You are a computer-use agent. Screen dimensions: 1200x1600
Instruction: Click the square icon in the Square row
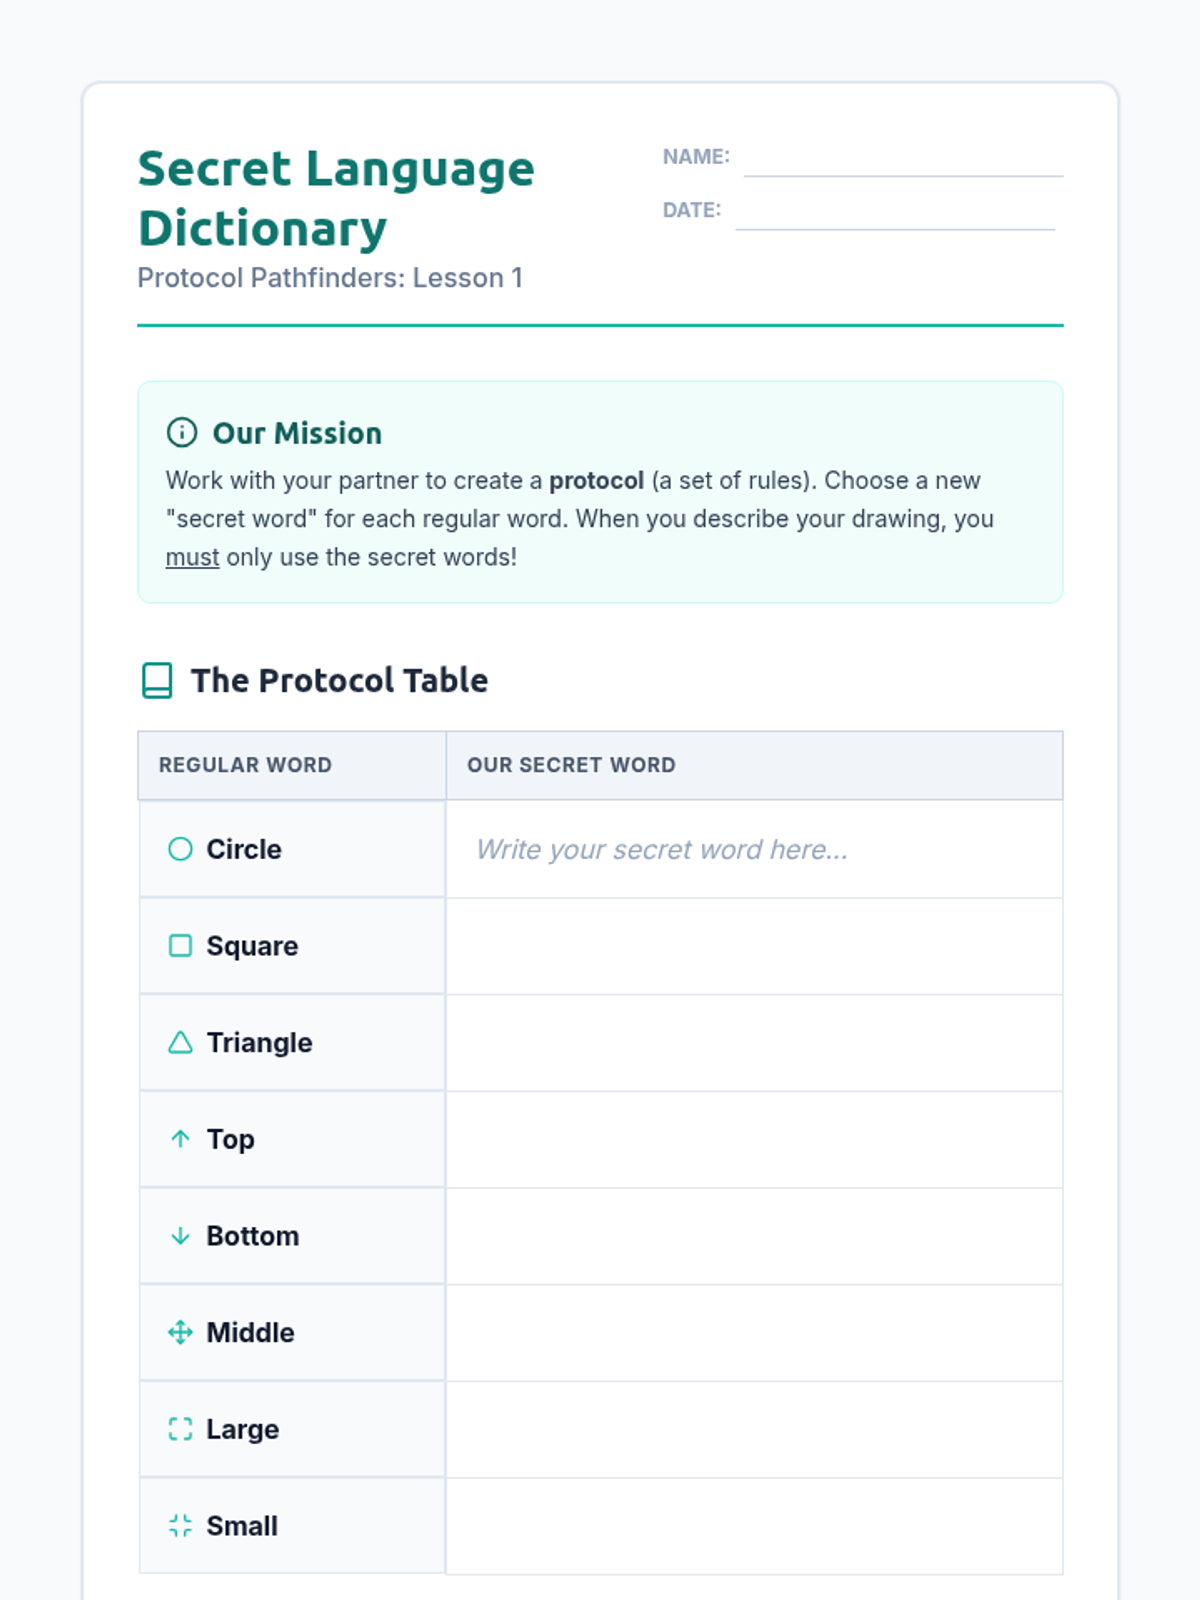(x=180, y=946)
